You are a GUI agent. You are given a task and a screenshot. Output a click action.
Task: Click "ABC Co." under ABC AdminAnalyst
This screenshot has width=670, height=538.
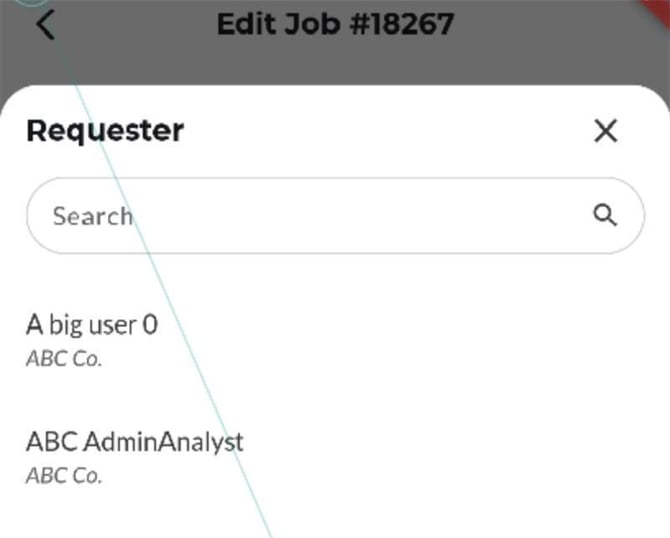[x=64, y=476]
